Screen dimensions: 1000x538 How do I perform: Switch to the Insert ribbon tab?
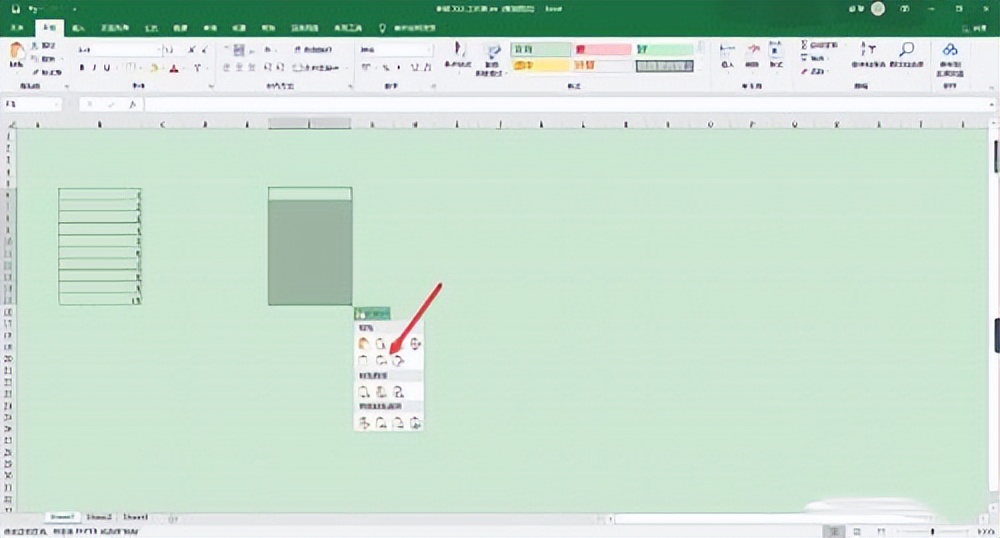click(78, 28)
